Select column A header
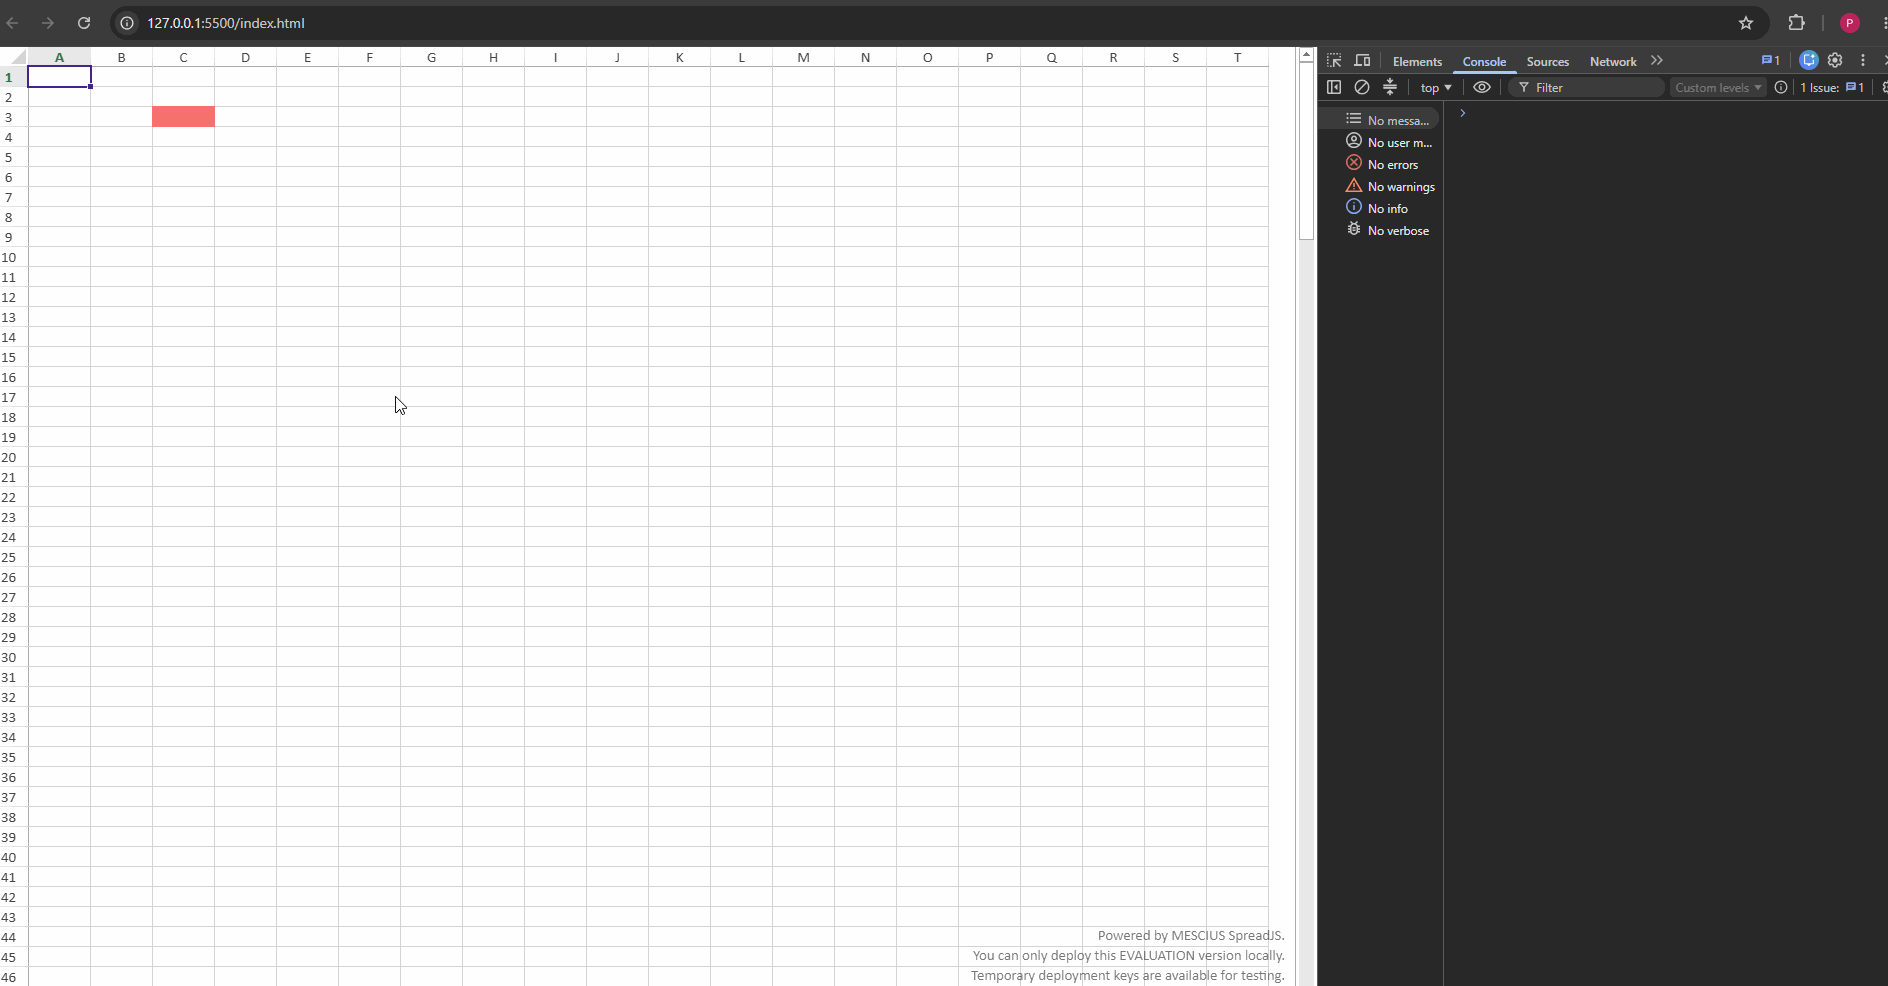1888x986 pixels. (x=59, y=57)
